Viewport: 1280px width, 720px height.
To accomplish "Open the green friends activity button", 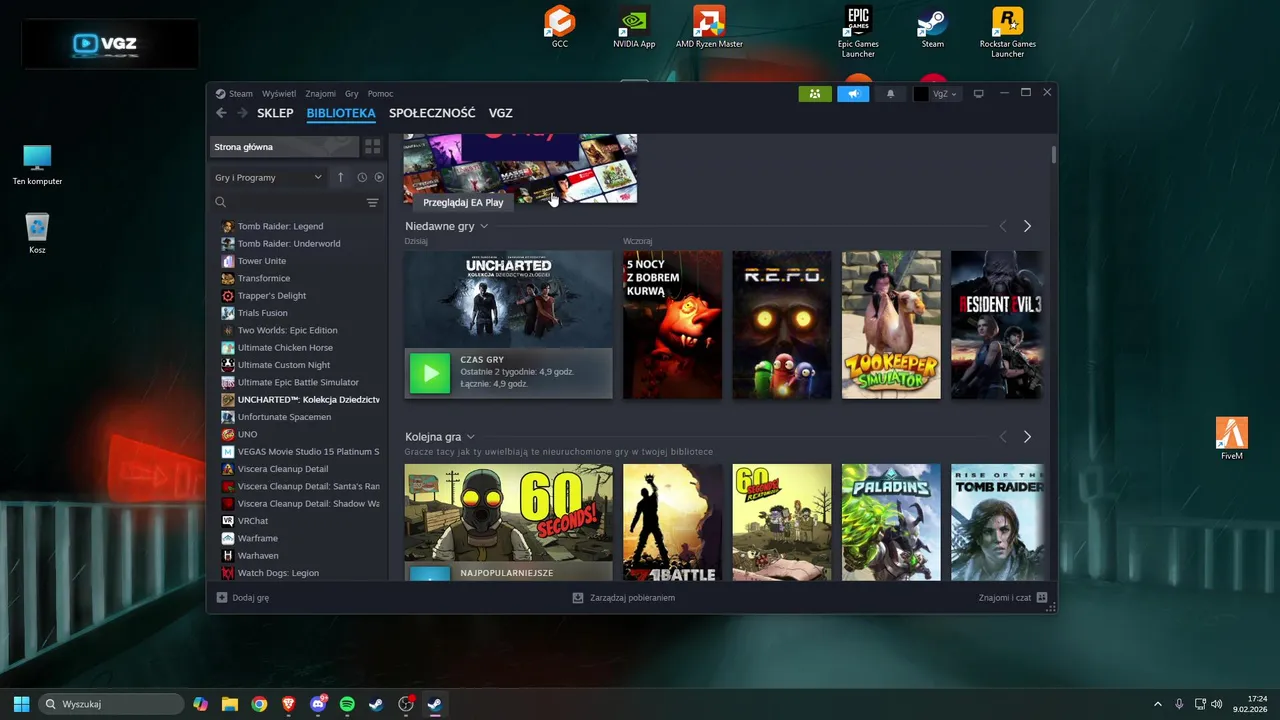I will (x=815, y=94).
